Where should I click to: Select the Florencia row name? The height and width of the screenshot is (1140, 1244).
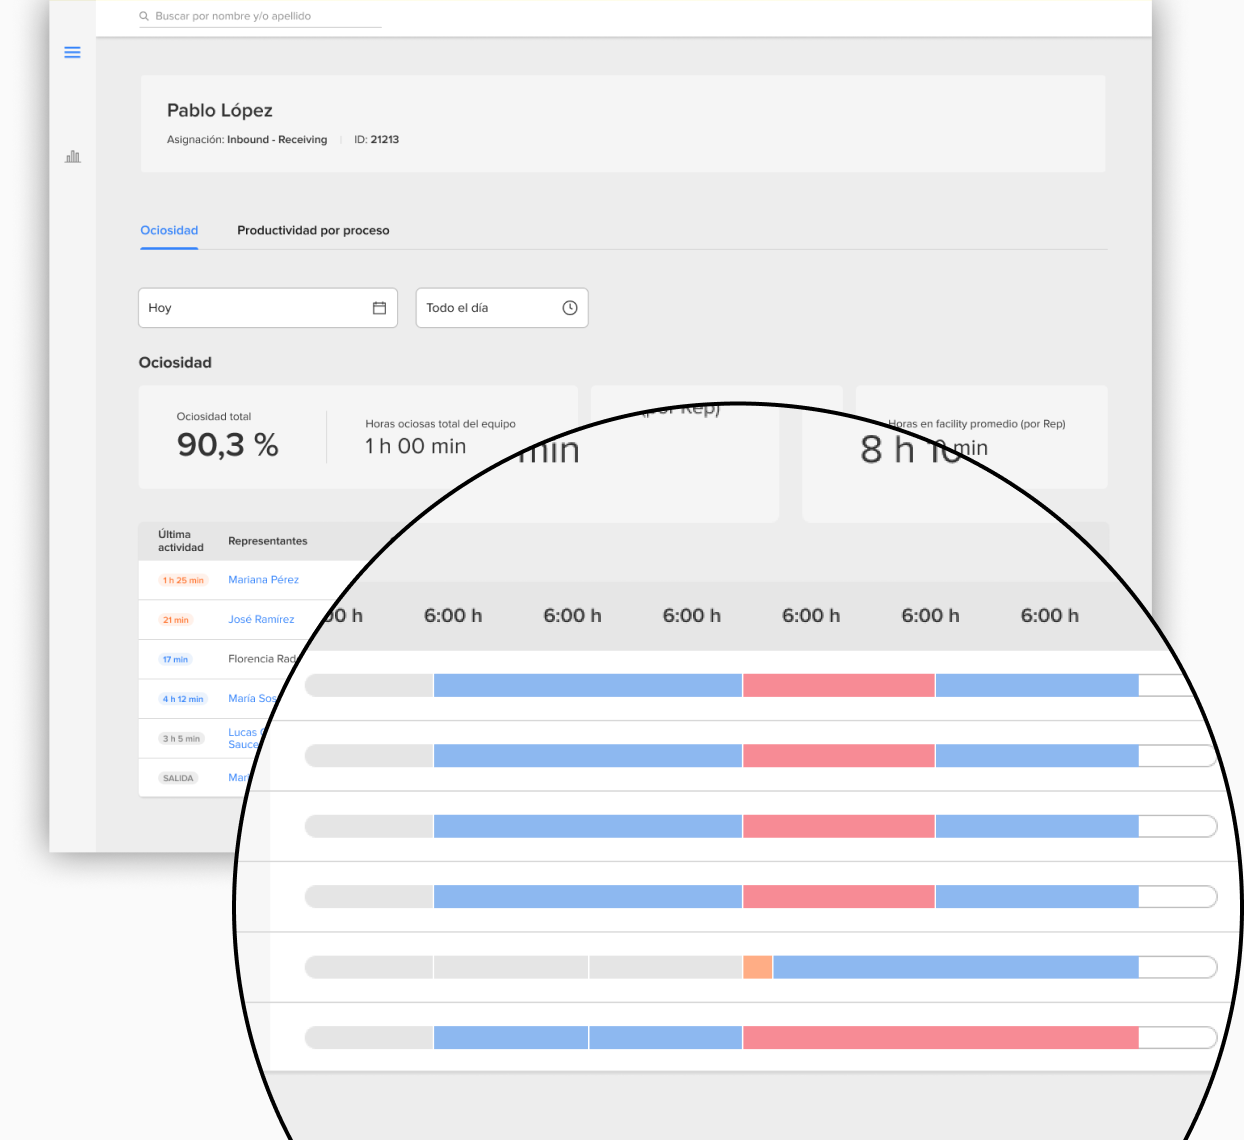[x=262, y=659]
